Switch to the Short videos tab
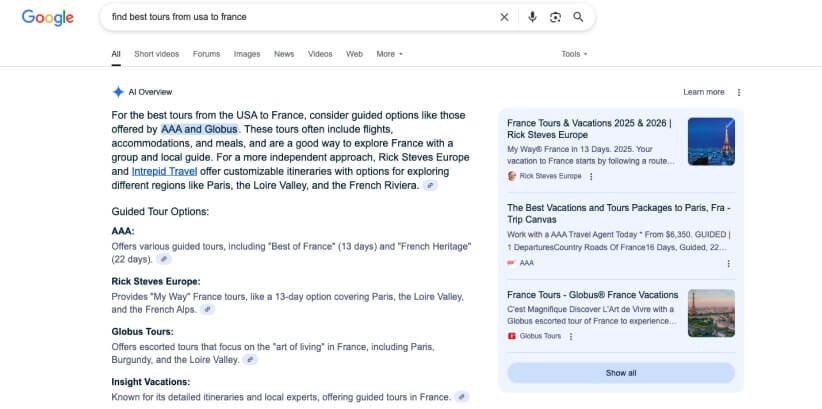 point(156,54)
